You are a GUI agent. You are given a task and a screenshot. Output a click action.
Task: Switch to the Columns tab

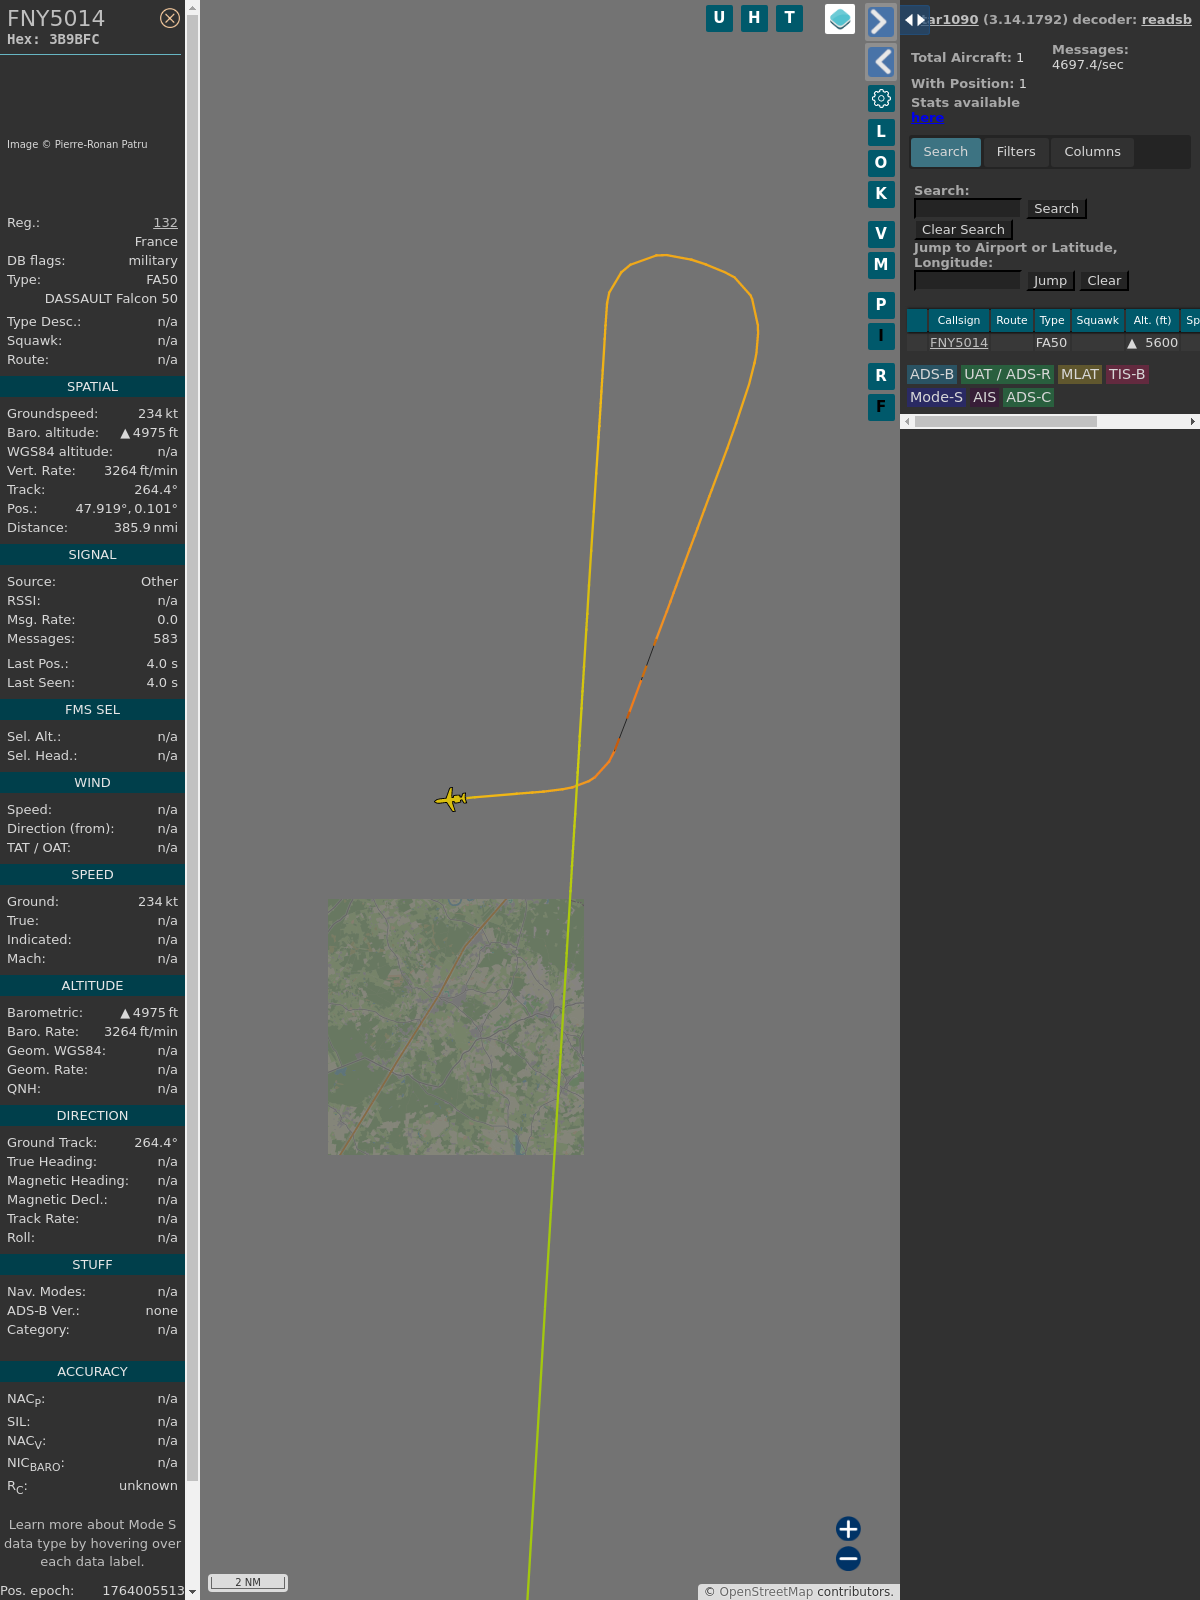click(x=1092, y=152)
